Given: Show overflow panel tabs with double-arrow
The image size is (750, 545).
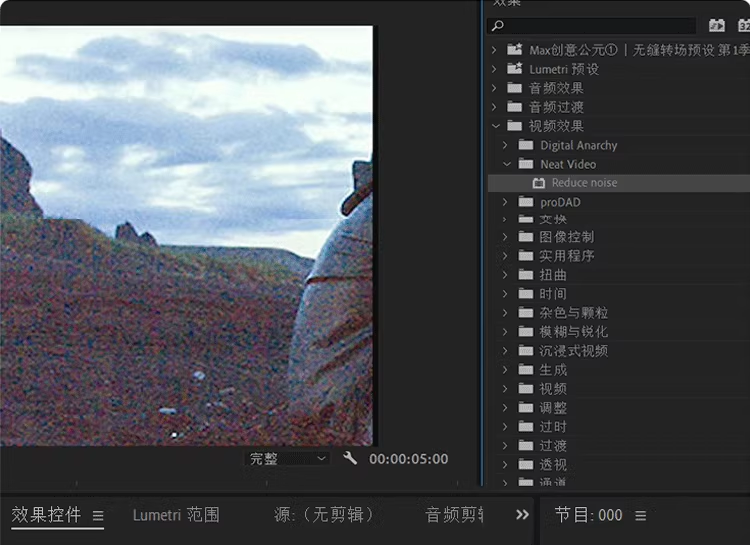Looking at the screenshot, I should coord(522,515).
